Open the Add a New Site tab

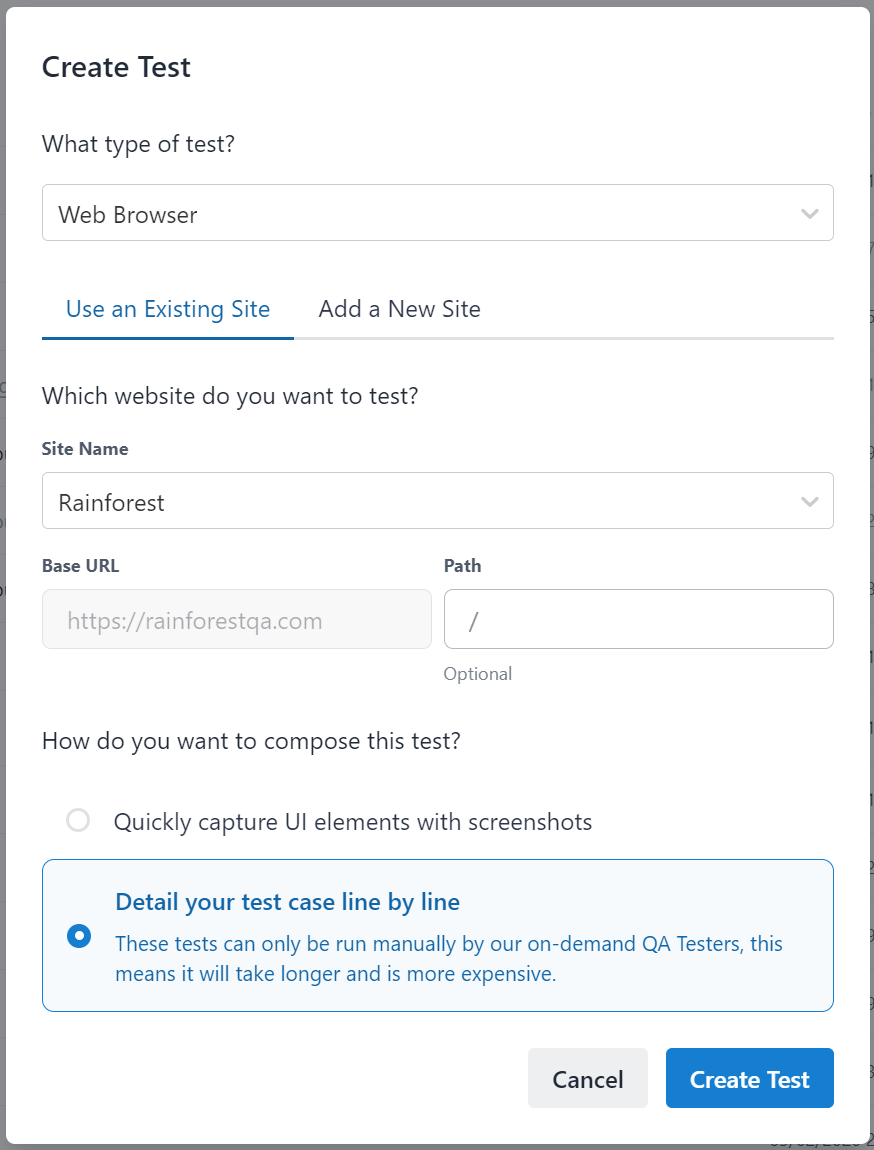(399, 309)
